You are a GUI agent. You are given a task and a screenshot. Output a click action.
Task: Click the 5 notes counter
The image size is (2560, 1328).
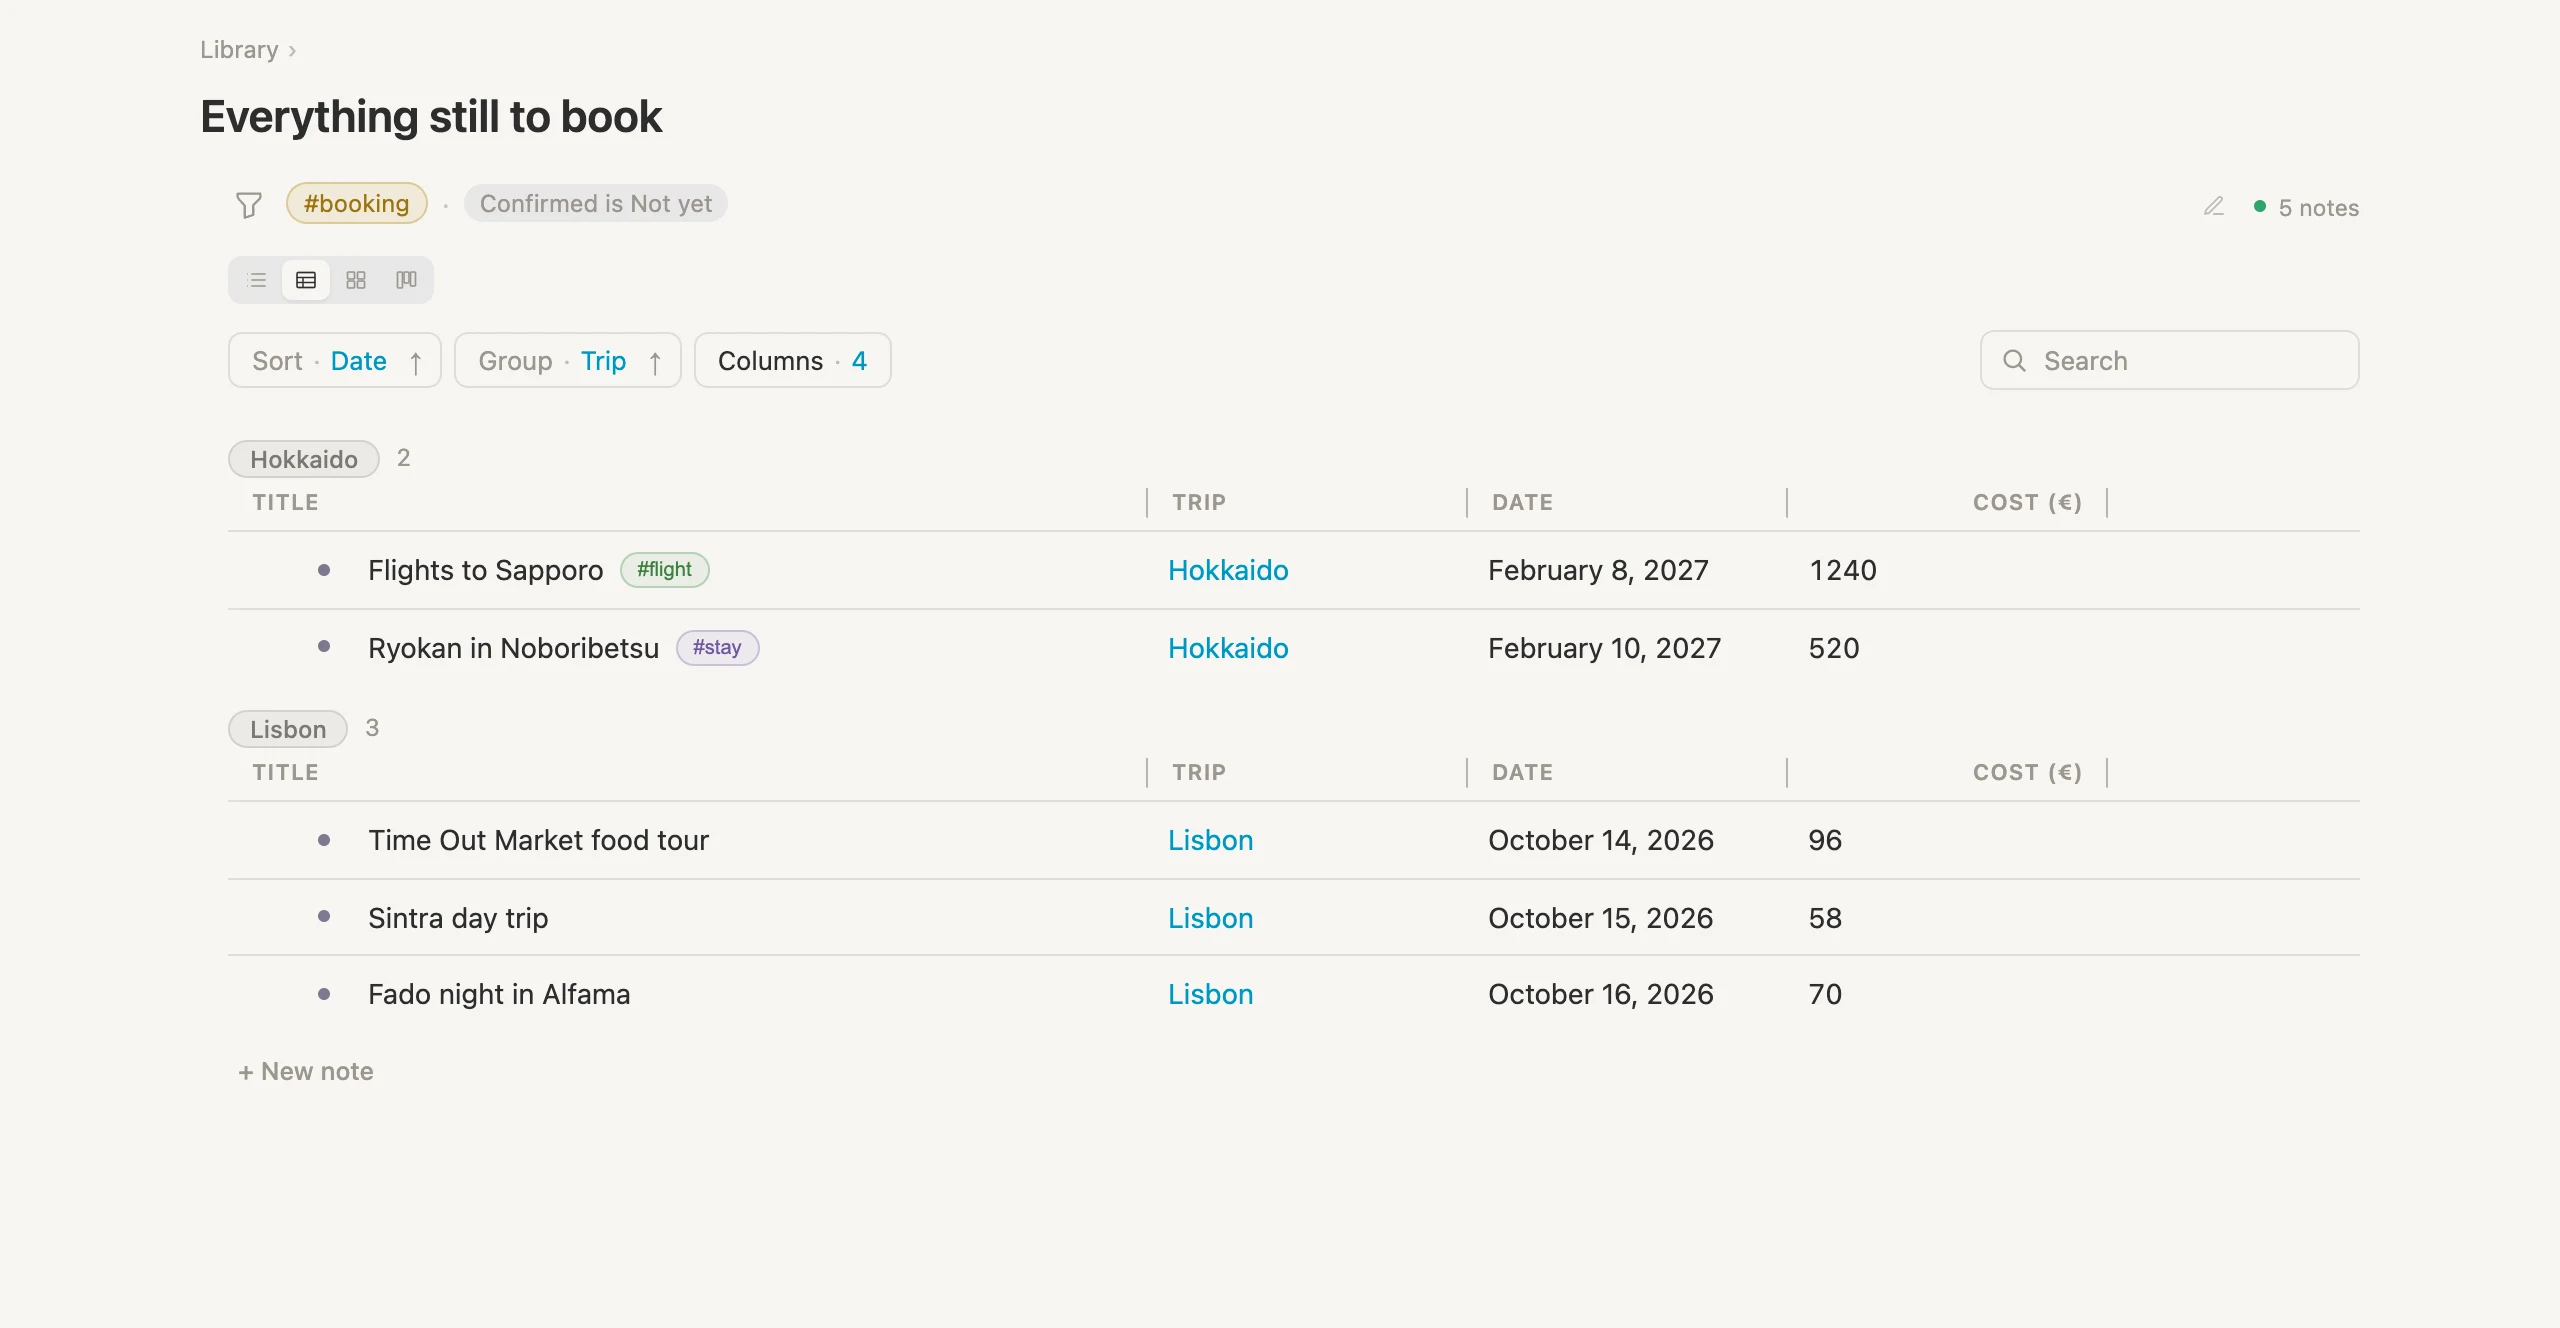click(x=2318, y=207)
